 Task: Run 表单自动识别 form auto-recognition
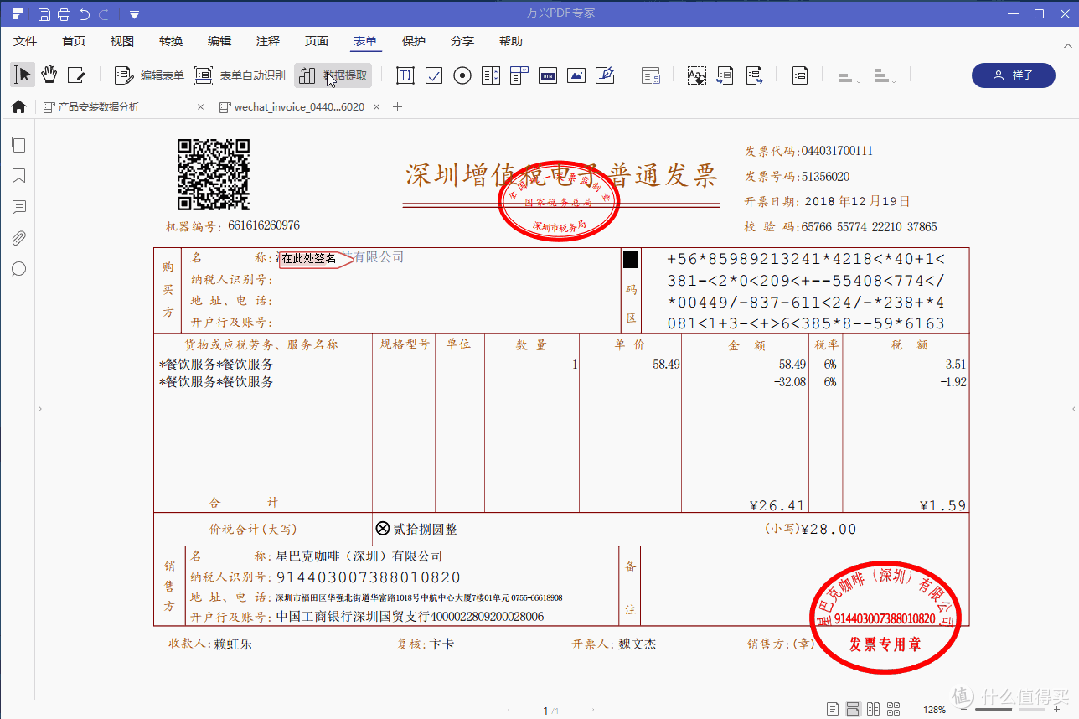(239, 75)
